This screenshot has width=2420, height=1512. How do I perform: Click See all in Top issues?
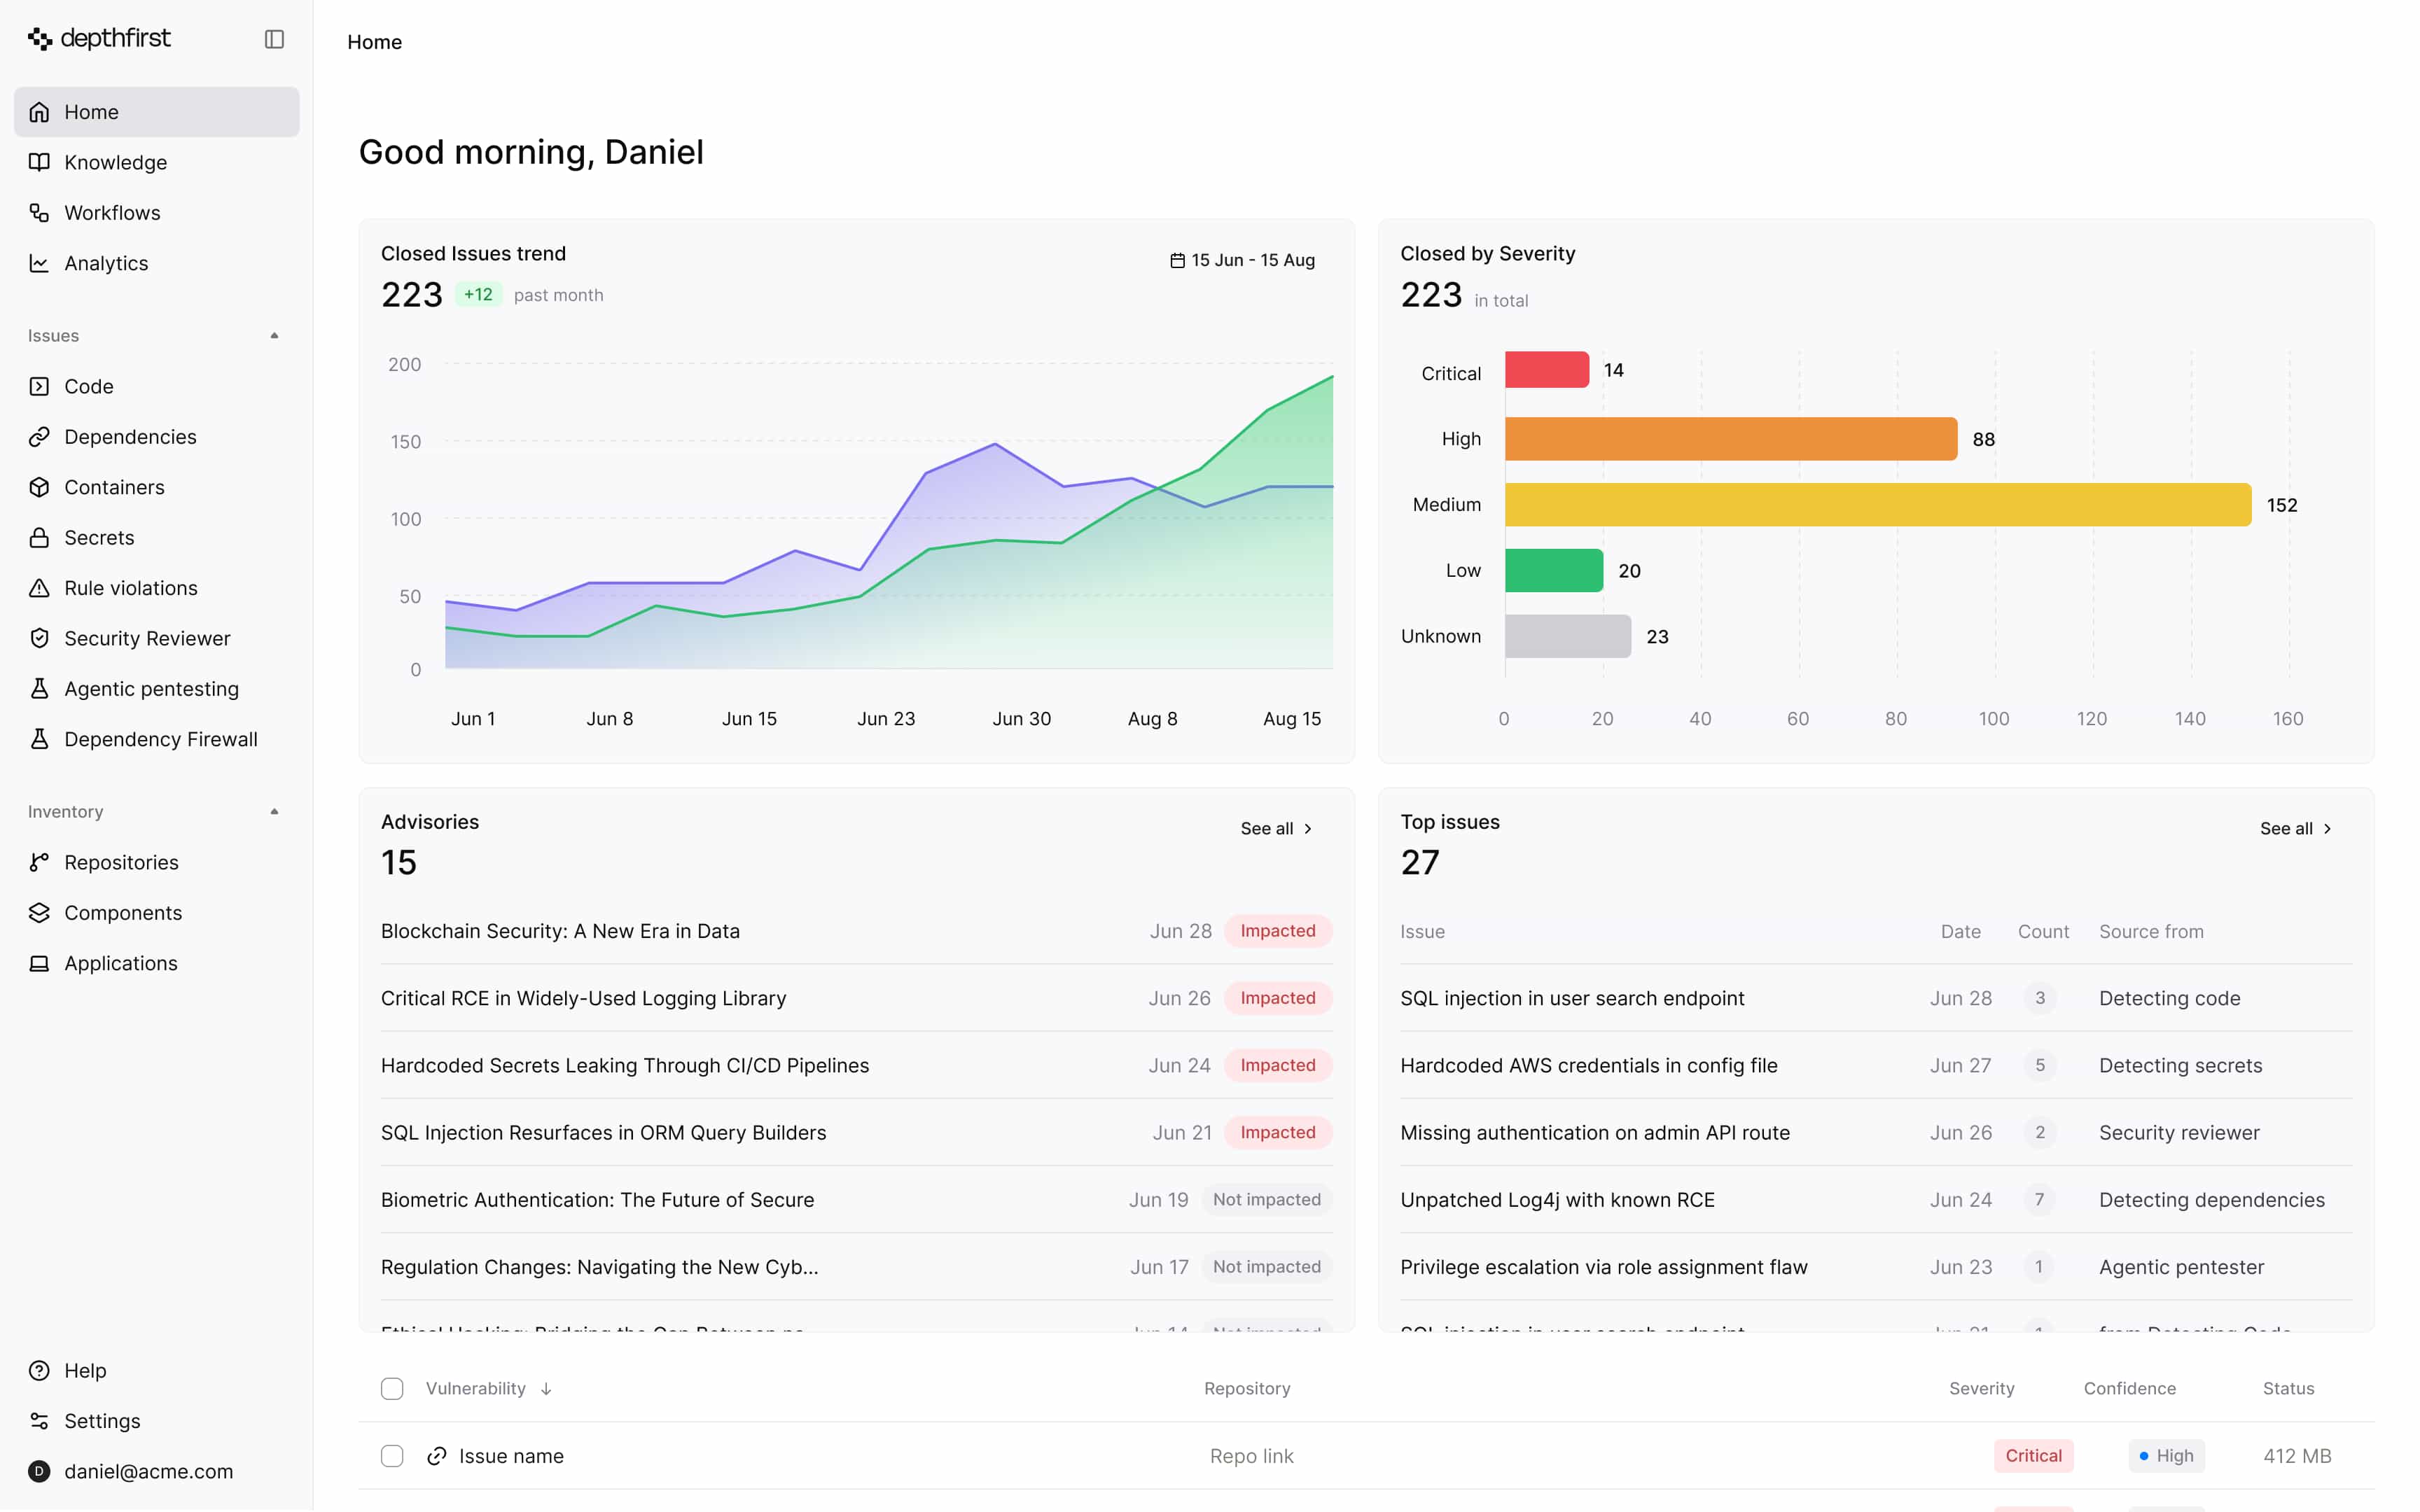pos(2296,828)
